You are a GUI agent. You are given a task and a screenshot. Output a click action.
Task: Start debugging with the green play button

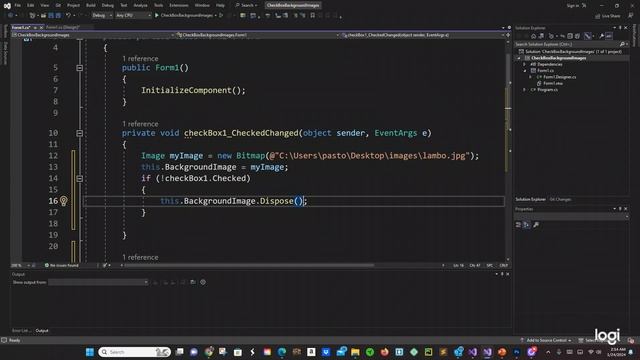(x=156, y=16)
